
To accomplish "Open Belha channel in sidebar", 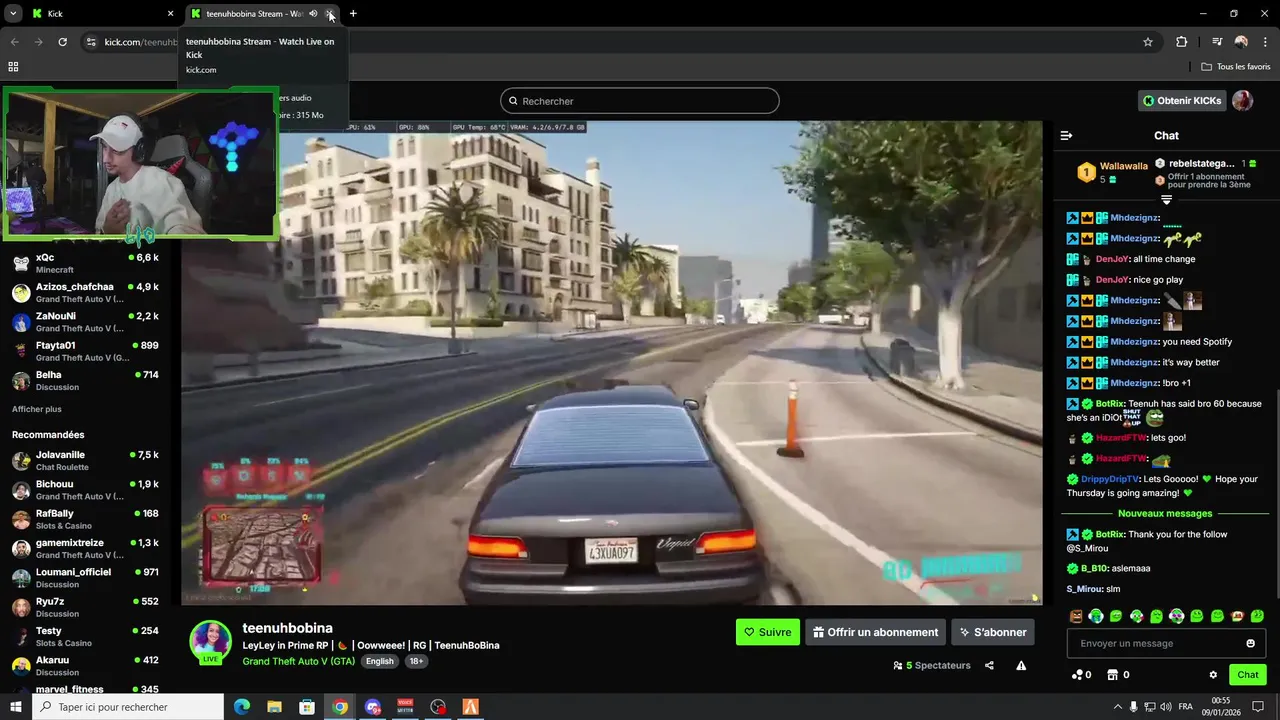I will (85, 381).
